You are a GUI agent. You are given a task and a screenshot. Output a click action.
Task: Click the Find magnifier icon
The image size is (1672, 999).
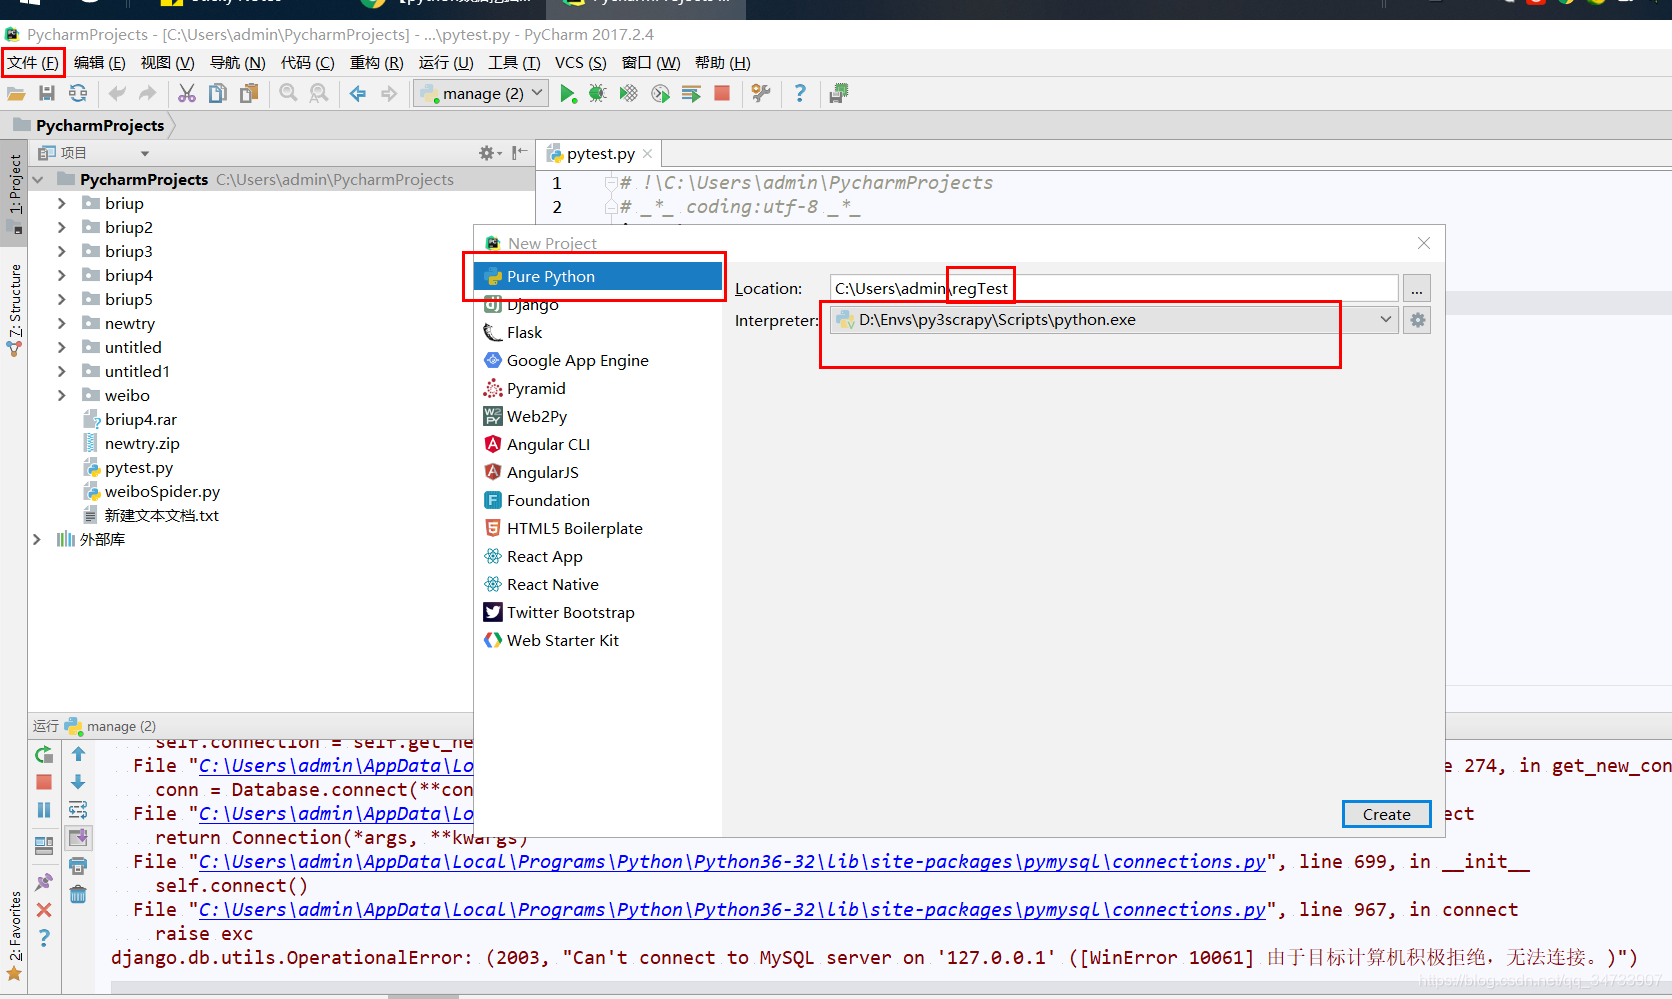pyautogui.click(x=288, y=93)
